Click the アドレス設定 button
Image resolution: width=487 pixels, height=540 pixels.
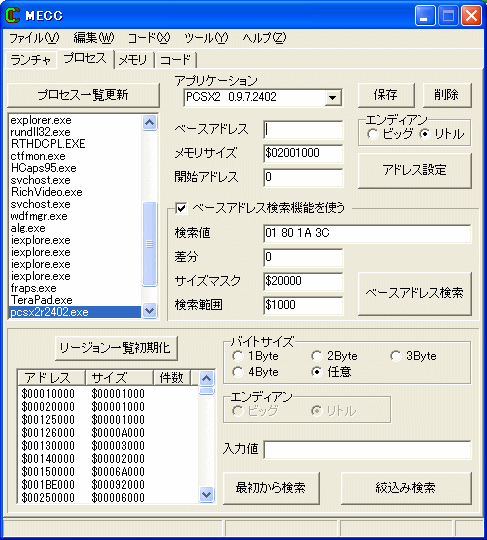click(x=414, y=170)
